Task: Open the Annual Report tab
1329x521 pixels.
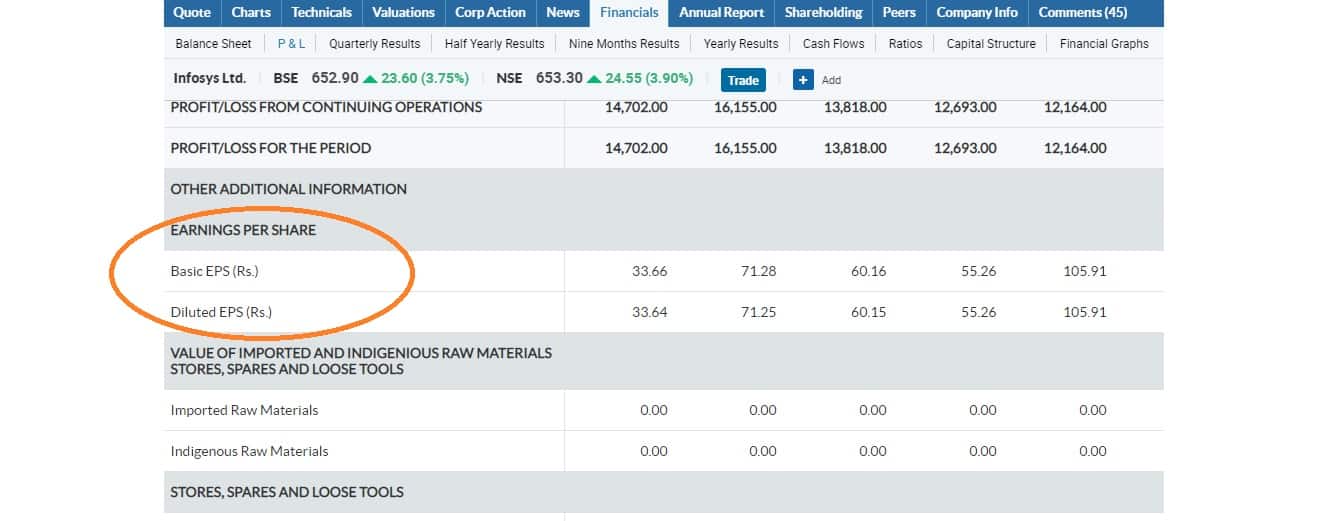Action: 721,13
